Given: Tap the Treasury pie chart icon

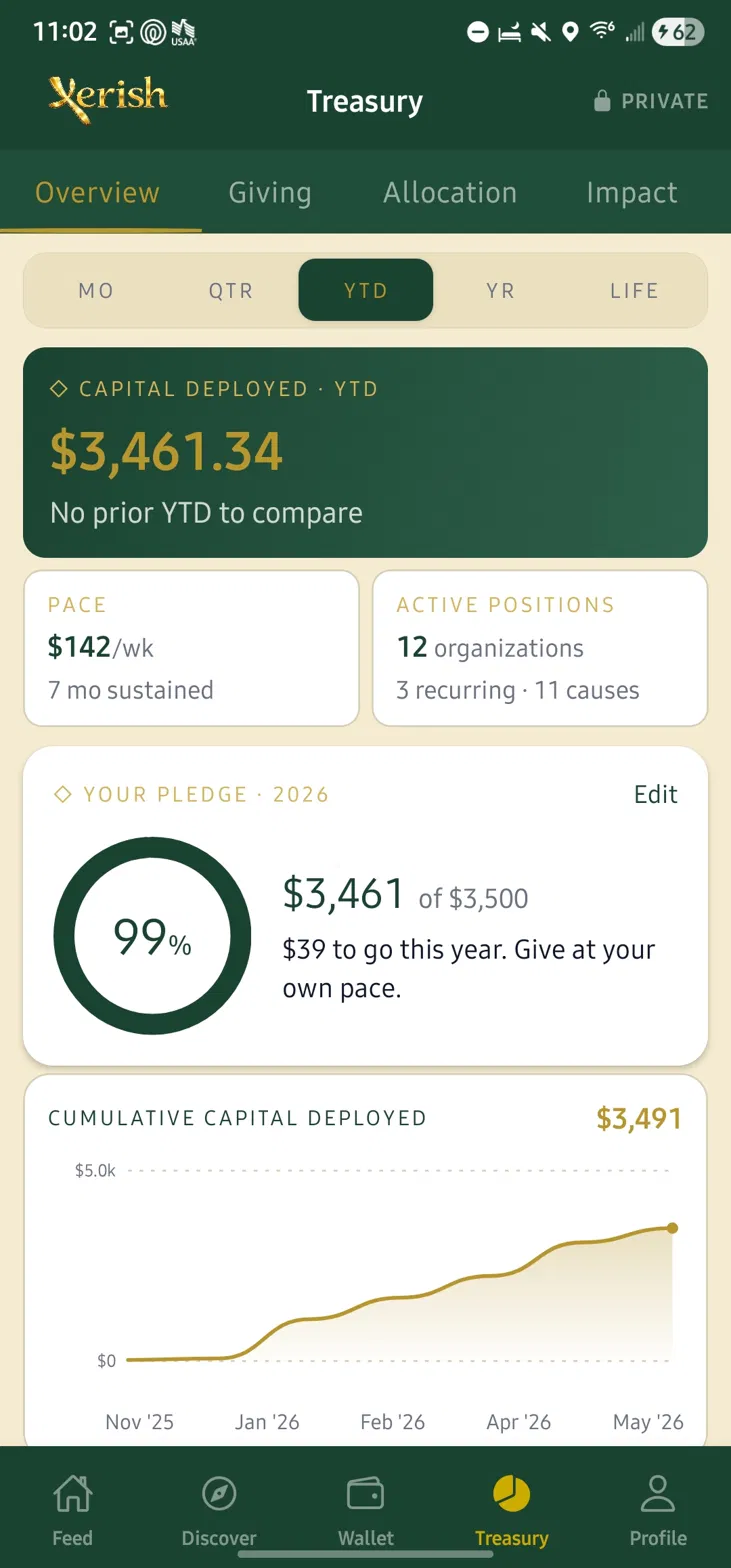Looking at the screenshot, I should (511, 1494).
